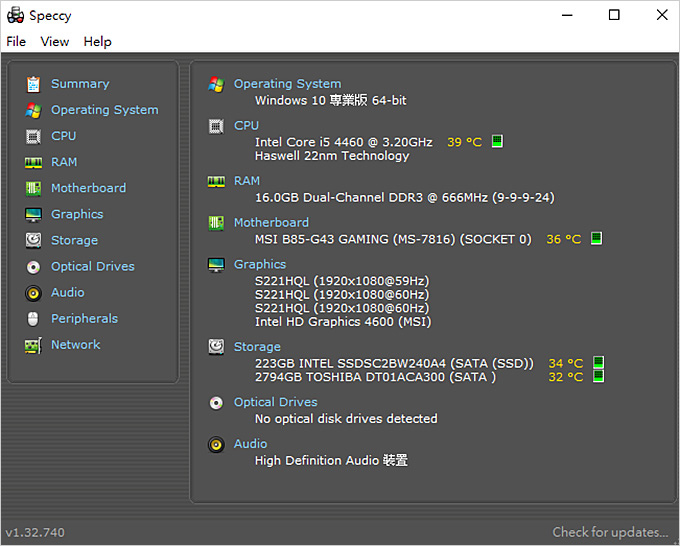
Task: Click the Graphics heading link in summary
Action: 260,264
